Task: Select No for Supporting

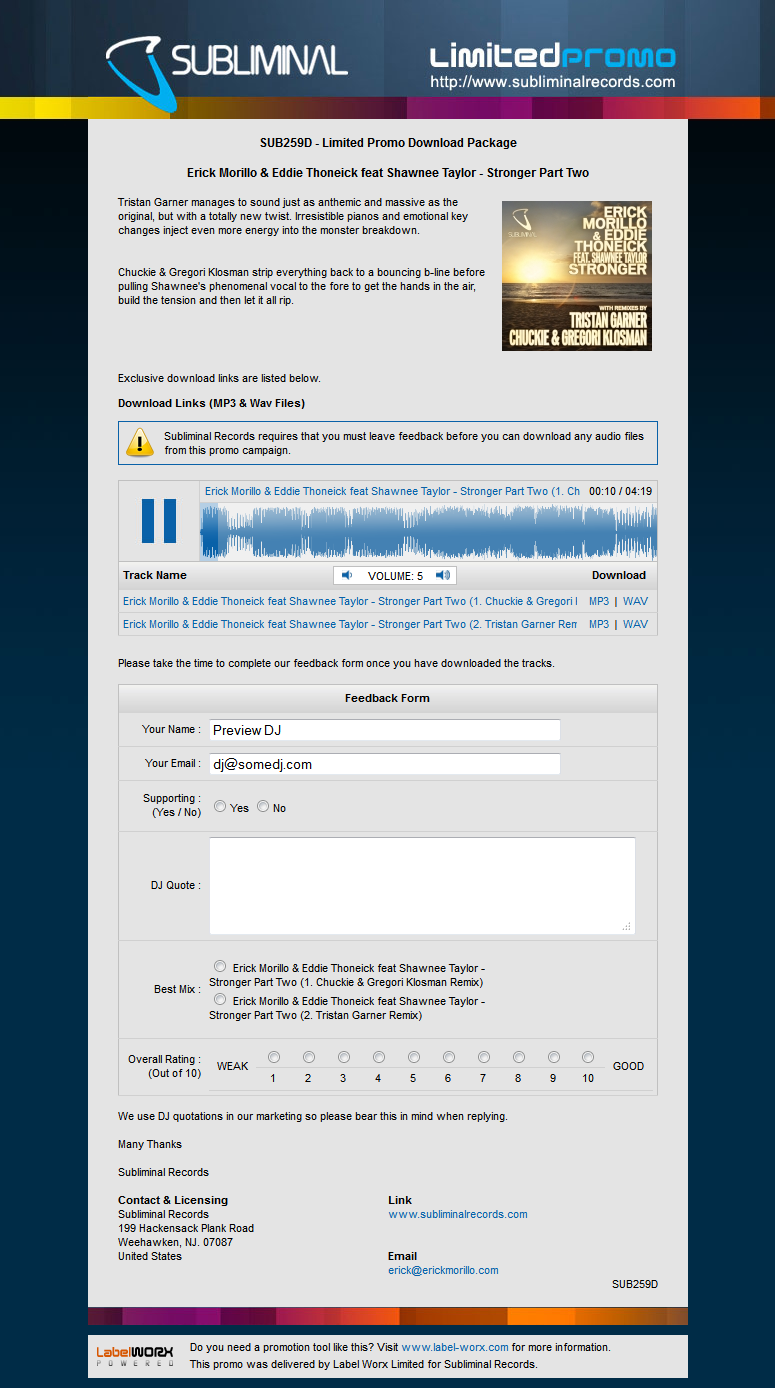Action: coord(263,806)
